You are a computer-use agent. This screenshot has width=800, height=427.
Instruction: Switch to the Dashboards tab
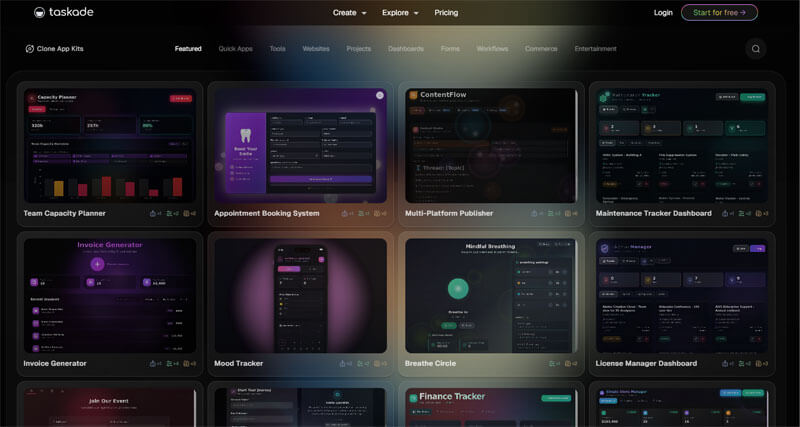pos(406,49)
